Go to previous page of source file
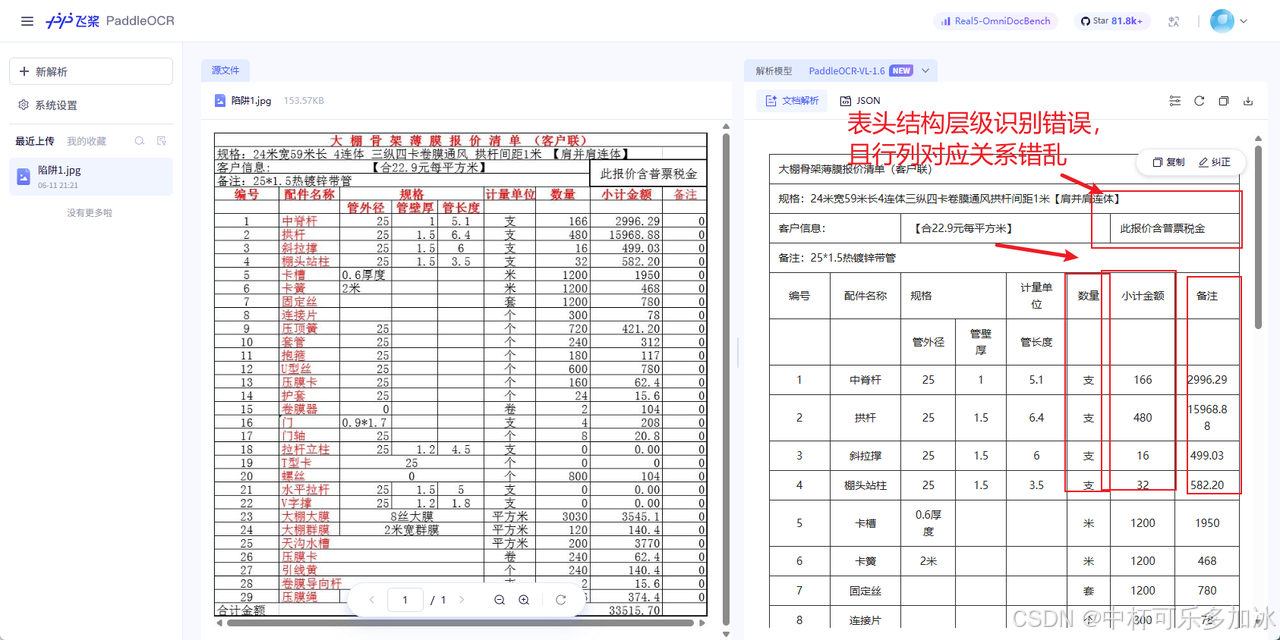The image size is (1280, 640). [372, 600]
